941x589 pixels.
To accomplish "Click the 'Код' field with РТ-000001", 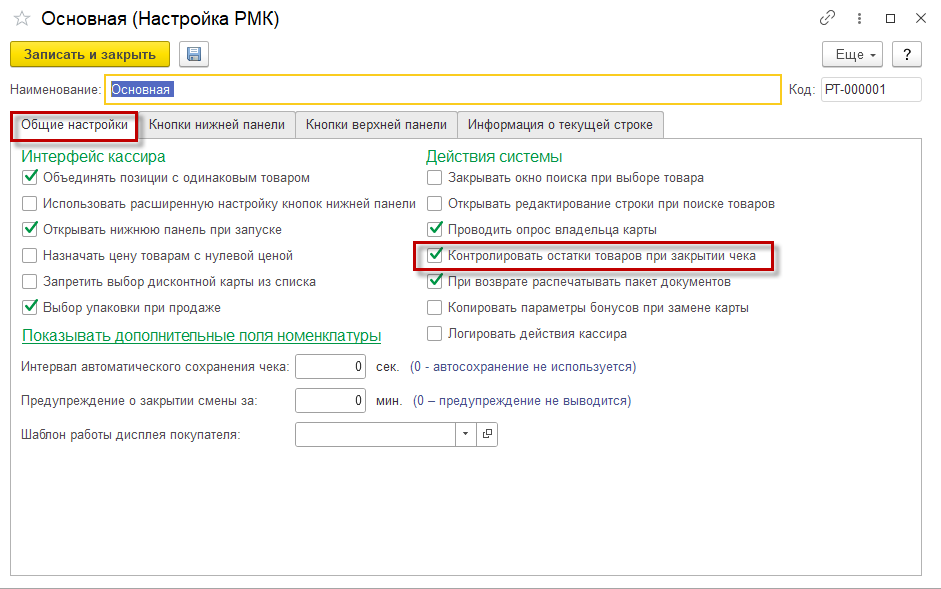I will [856, 89].
